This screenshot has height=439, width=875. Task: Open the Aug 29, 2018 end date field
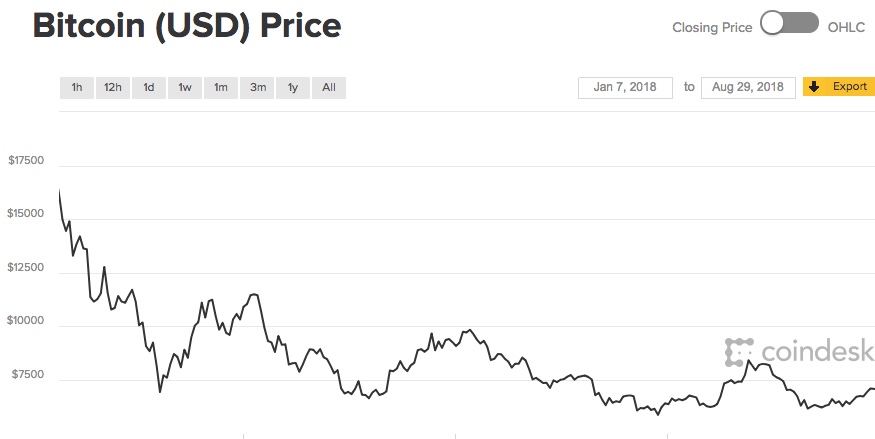click(748, 87)
